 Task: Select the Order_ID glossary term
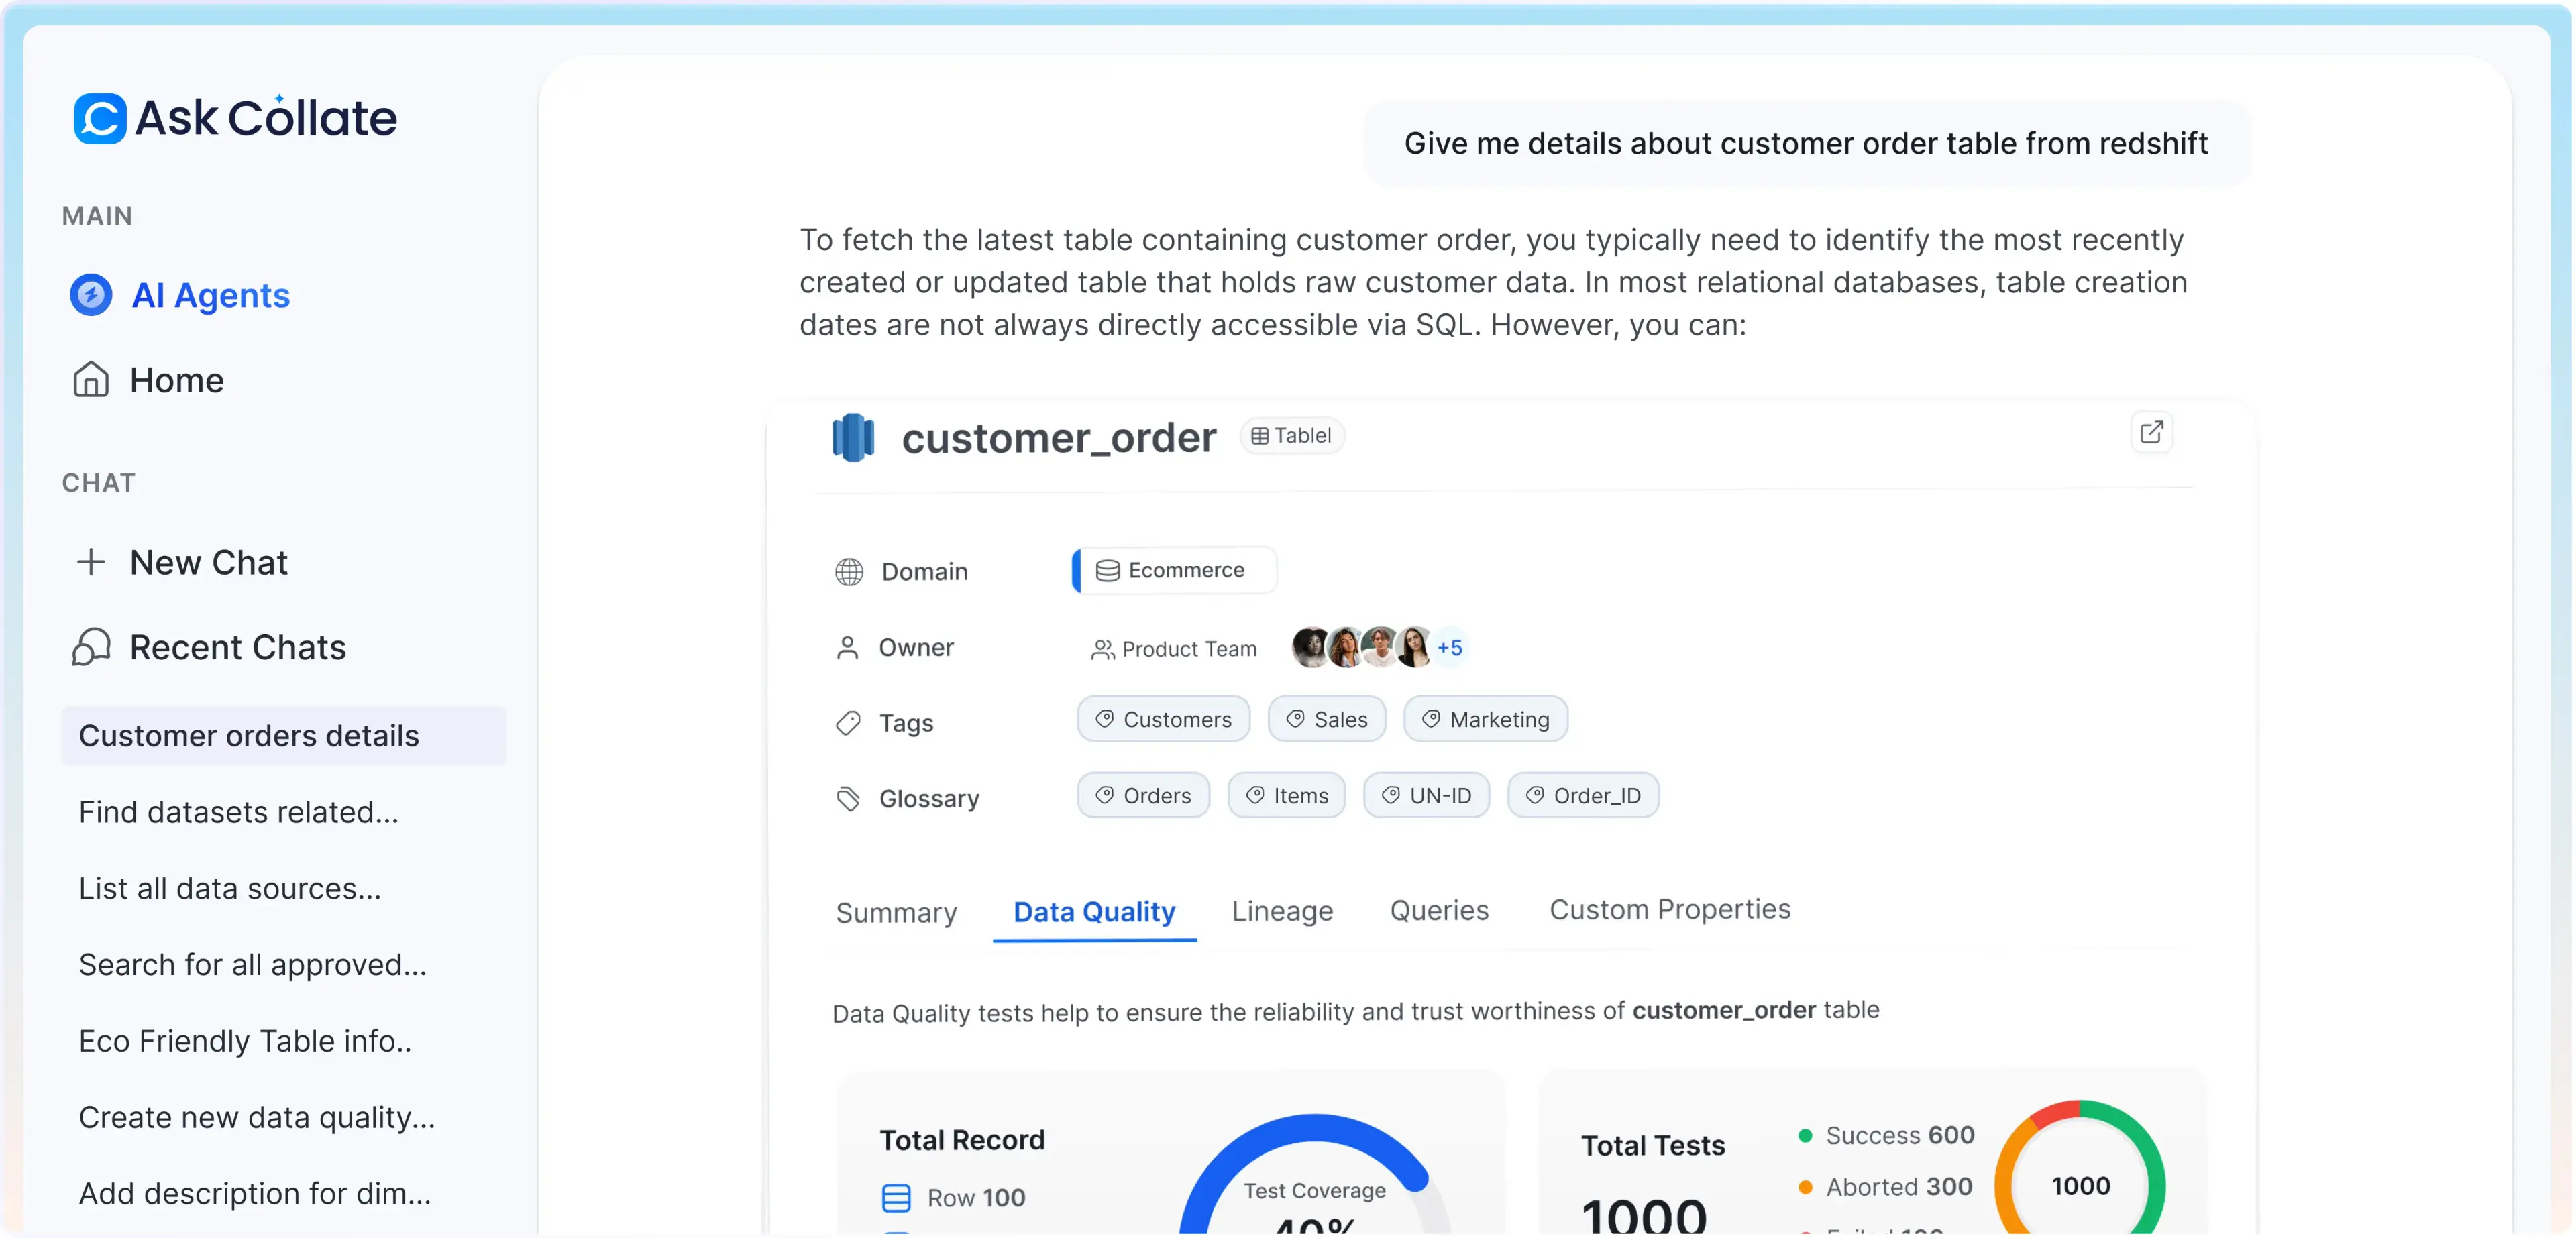tap(1583, 796)
